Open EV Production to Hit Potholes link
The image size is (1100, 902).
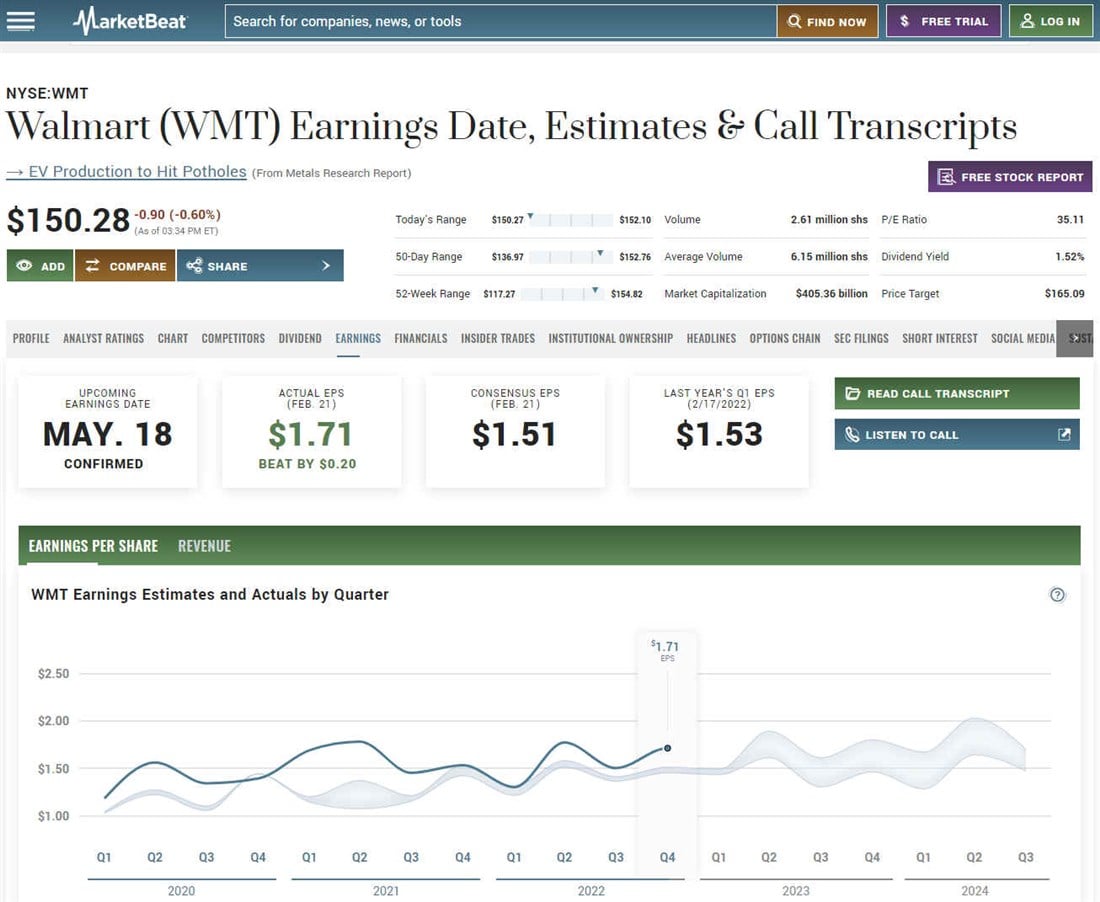click(126, 172)
